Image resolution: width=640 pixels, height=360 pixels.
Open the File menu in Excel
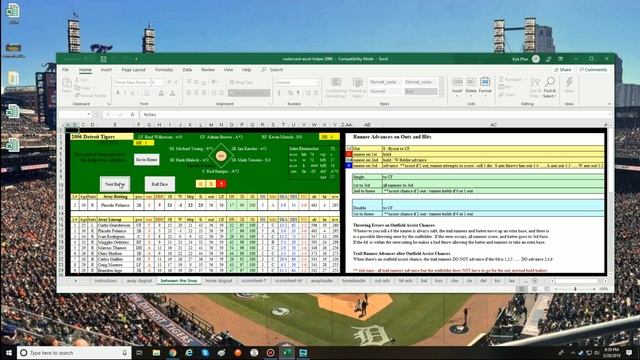pos(65,70)
